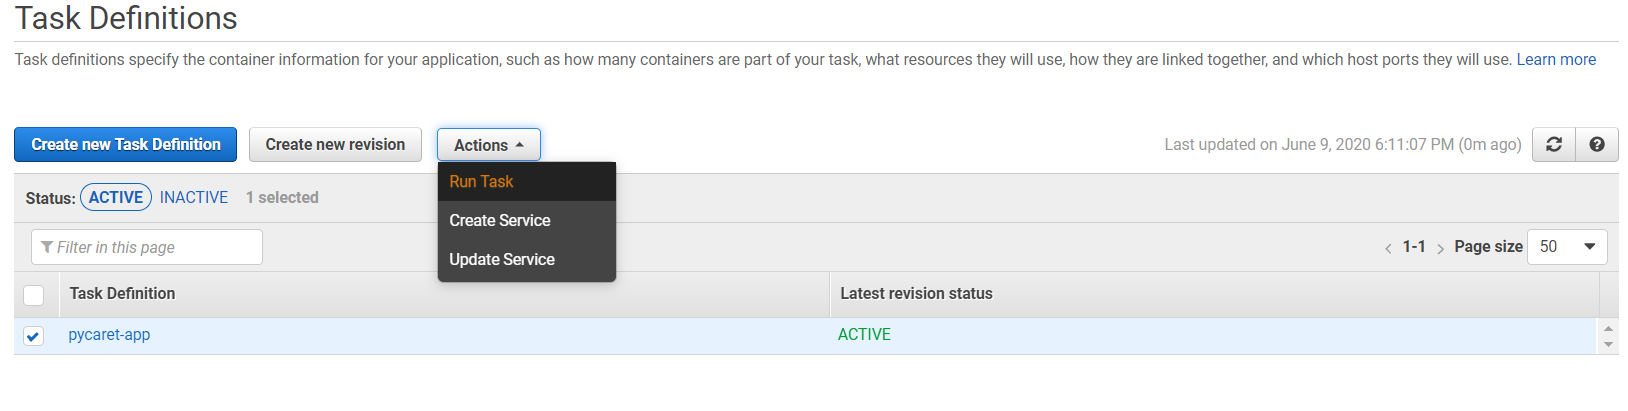Open the pycaret-app task definition link
Viewport: 1628px width, 411px height.
(x=109, y=335)
